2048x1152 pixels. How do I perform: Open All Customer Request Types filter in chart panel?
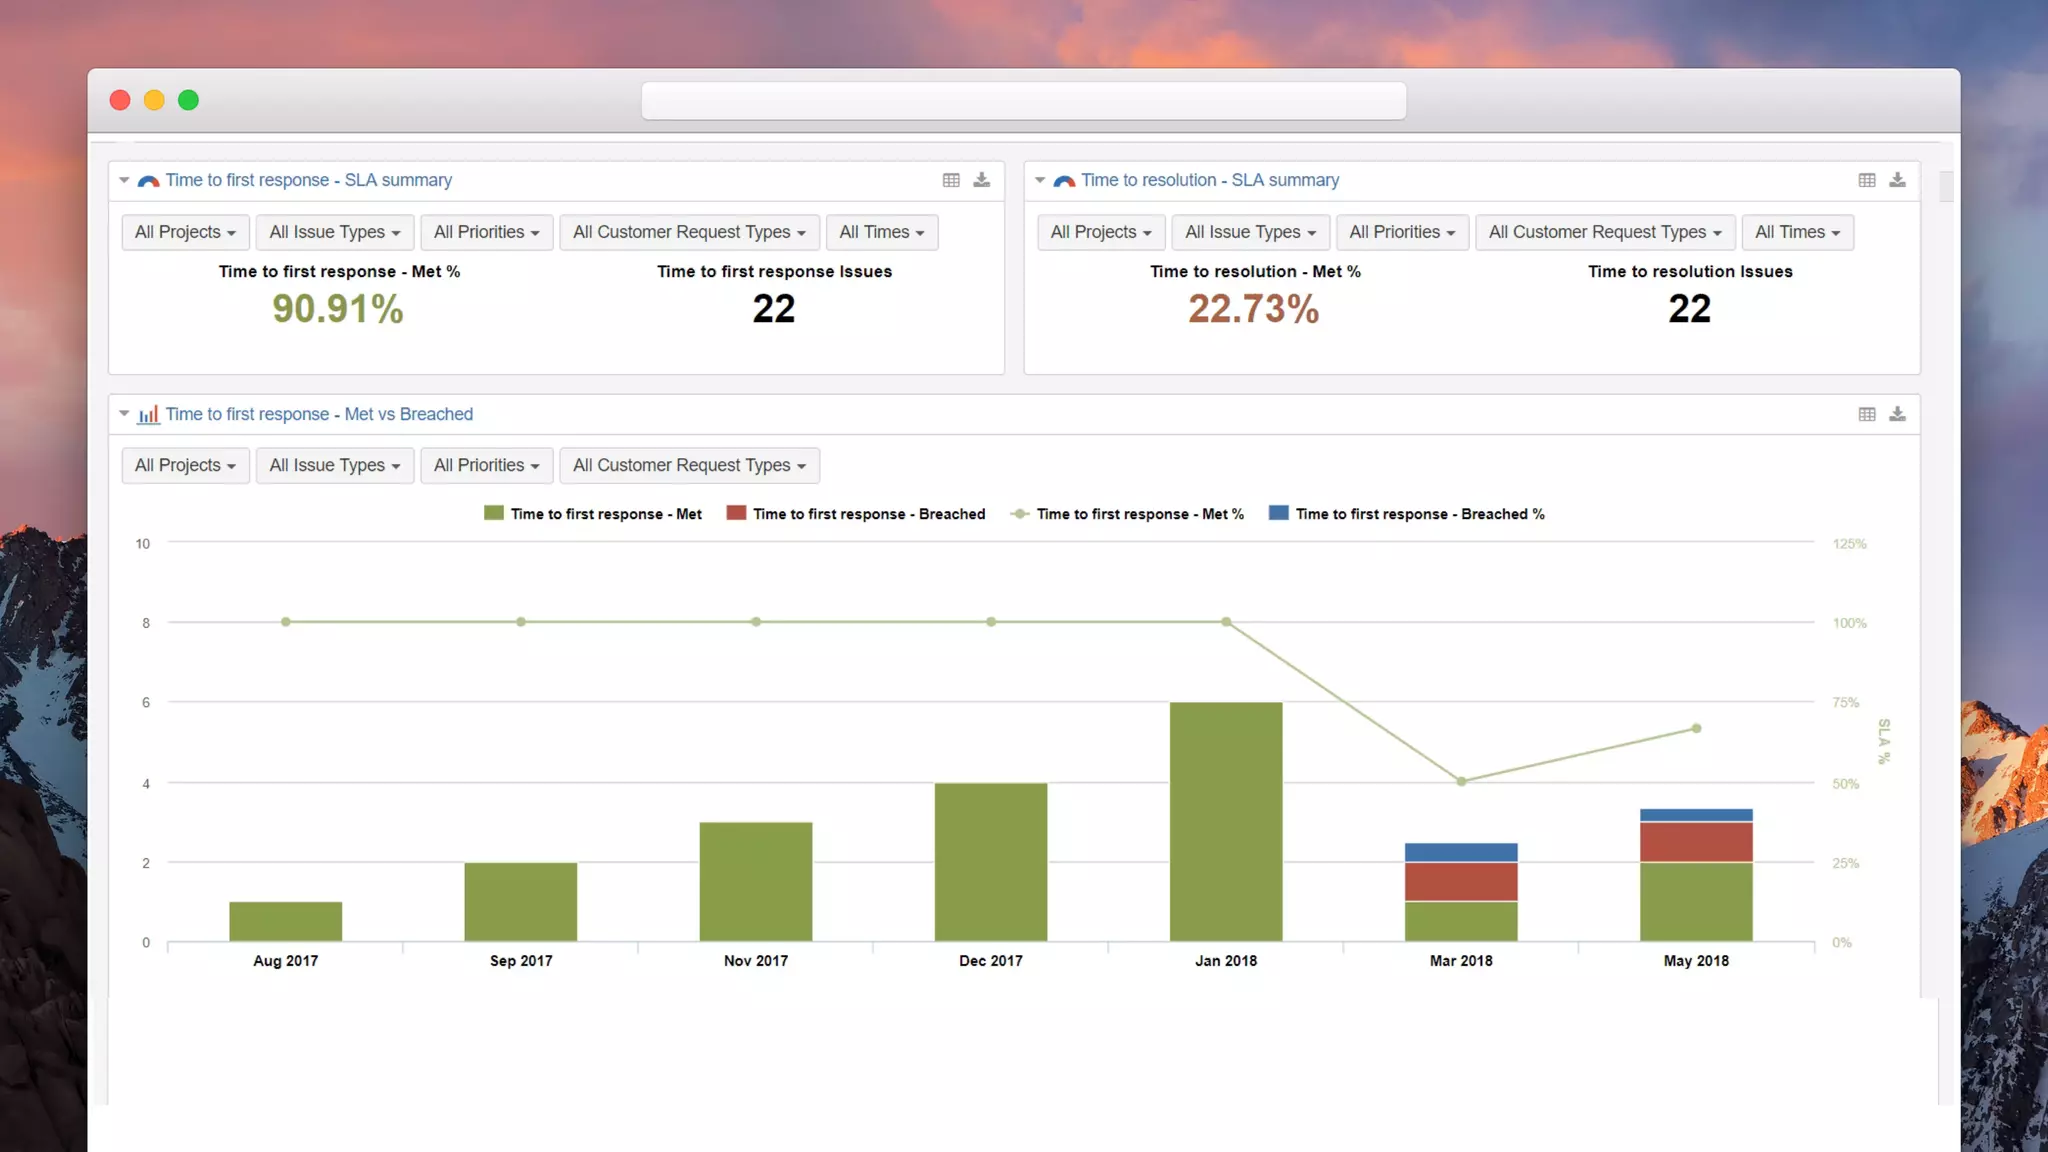(x=689, y=465)
